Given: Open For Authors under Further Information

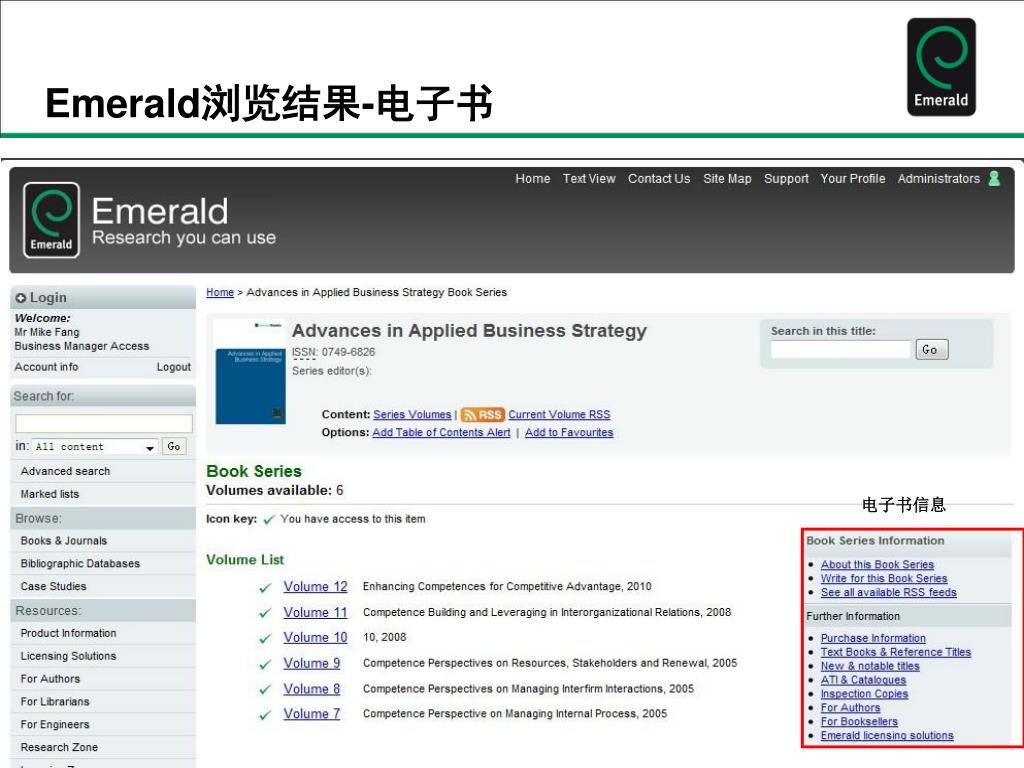Looking at the screenshot, I should point(850,707).
